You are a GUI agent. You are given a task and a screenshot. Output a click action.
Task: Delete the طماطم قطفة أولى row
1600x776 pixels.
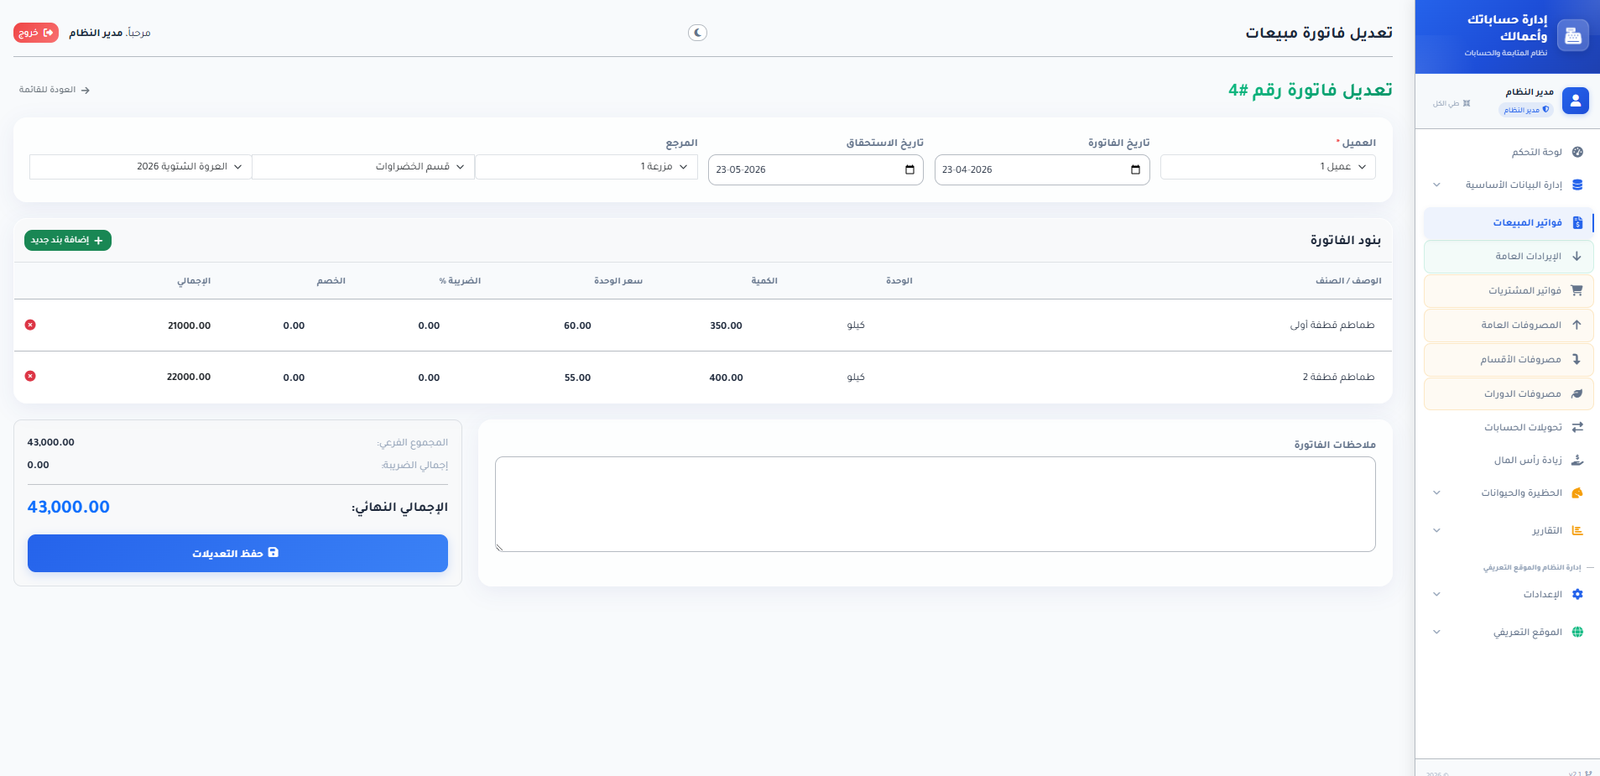[30, 325]
